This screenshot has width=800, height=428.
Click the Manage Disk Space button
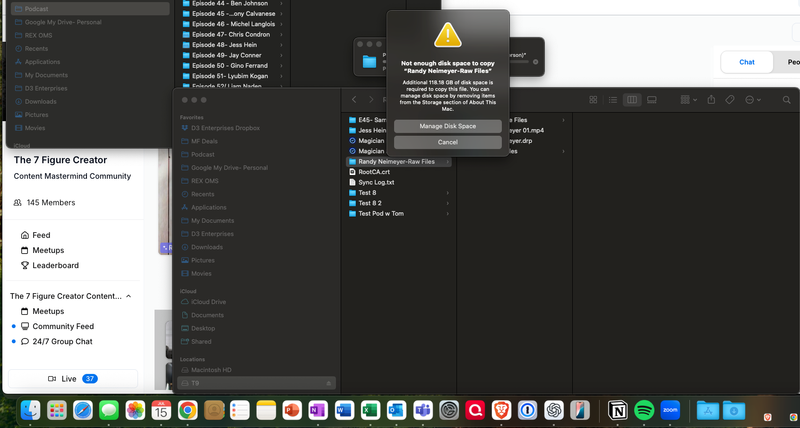447,126
